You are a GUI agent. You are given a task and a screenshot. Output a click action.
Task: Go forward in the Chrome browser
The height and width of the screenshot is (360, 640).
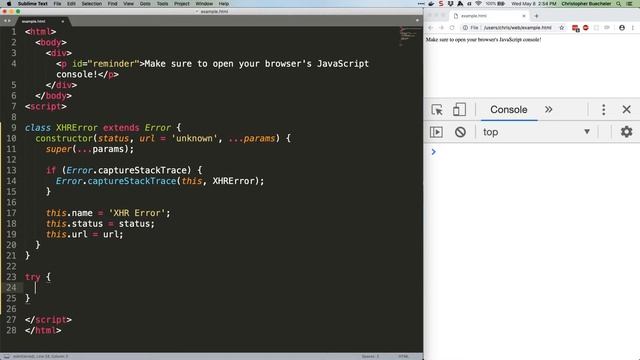point(441,28)
